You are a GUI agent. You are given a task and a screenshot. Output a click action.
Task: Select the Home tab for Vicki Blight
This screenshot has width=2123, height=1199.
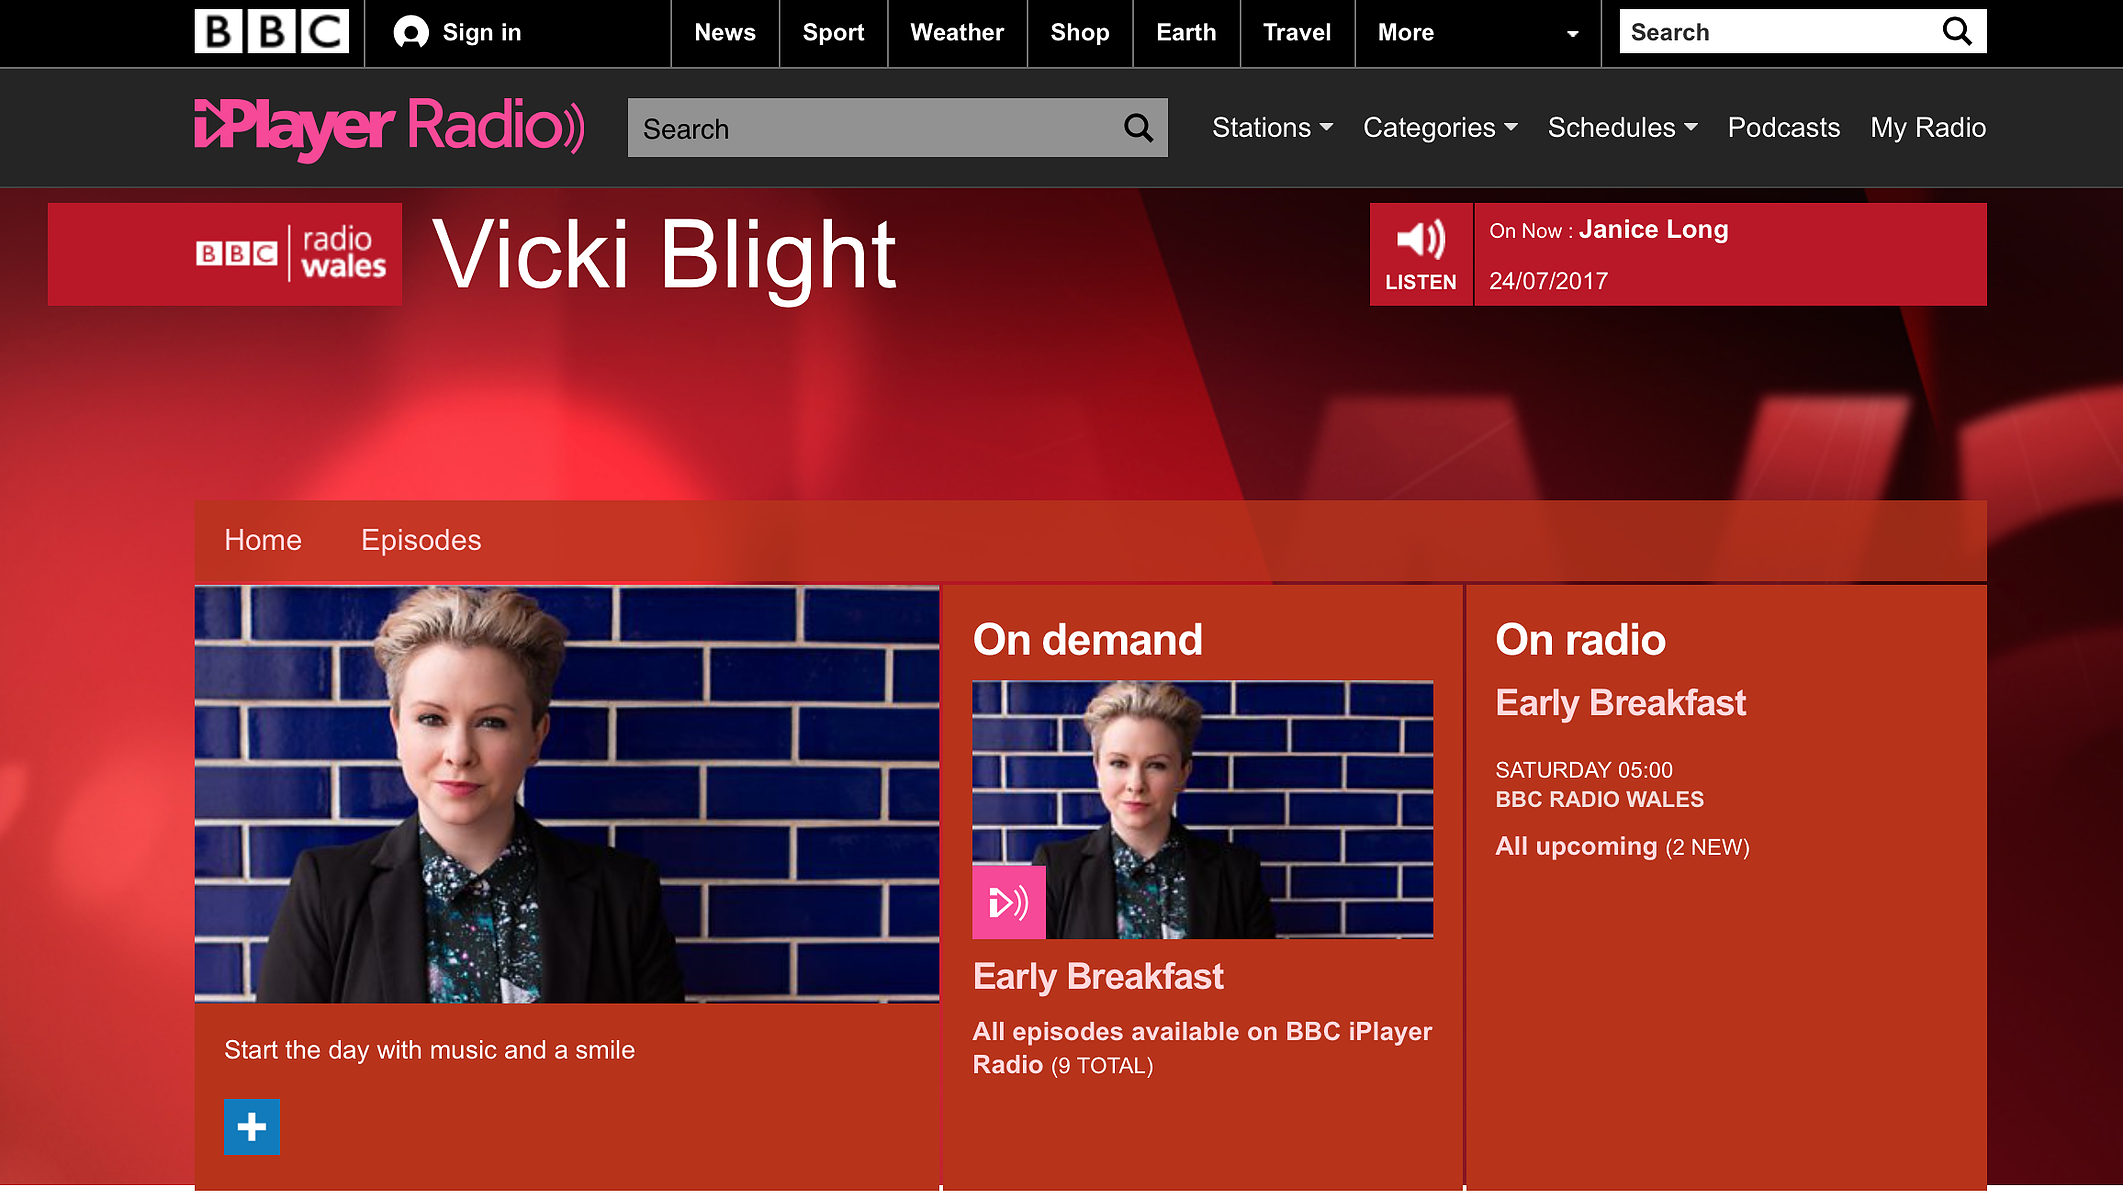pyautogui.click(x=263, y=540)
